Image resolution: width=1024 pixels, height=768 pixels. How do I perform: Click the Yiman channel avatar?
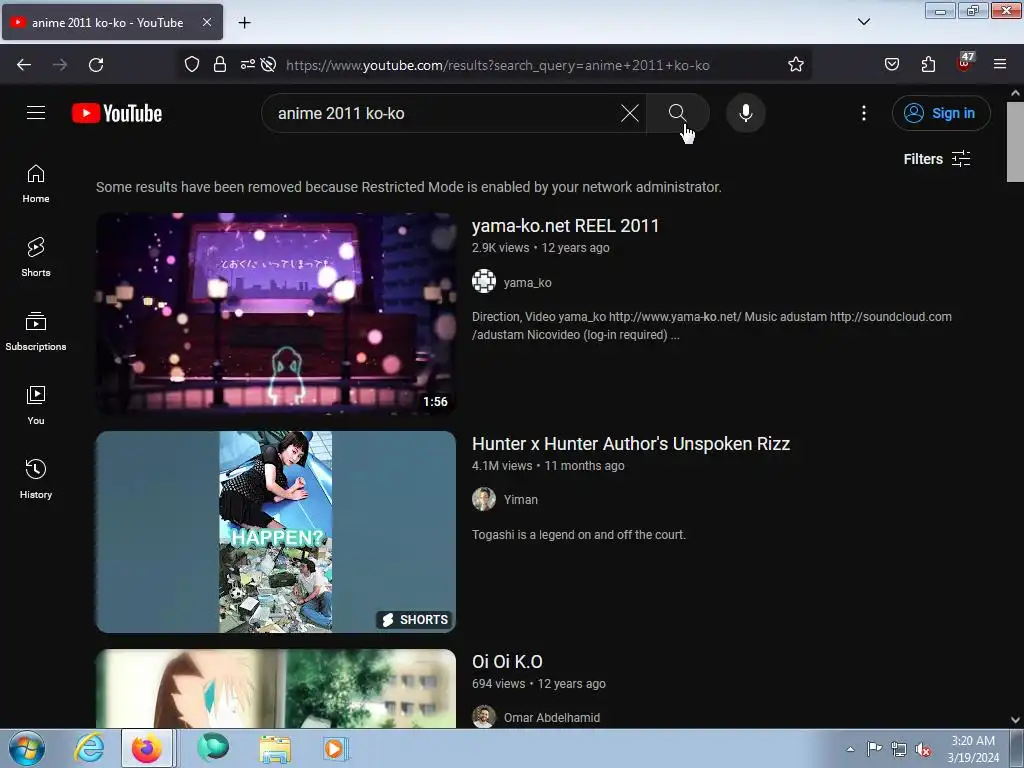click(x=484, y=499)
